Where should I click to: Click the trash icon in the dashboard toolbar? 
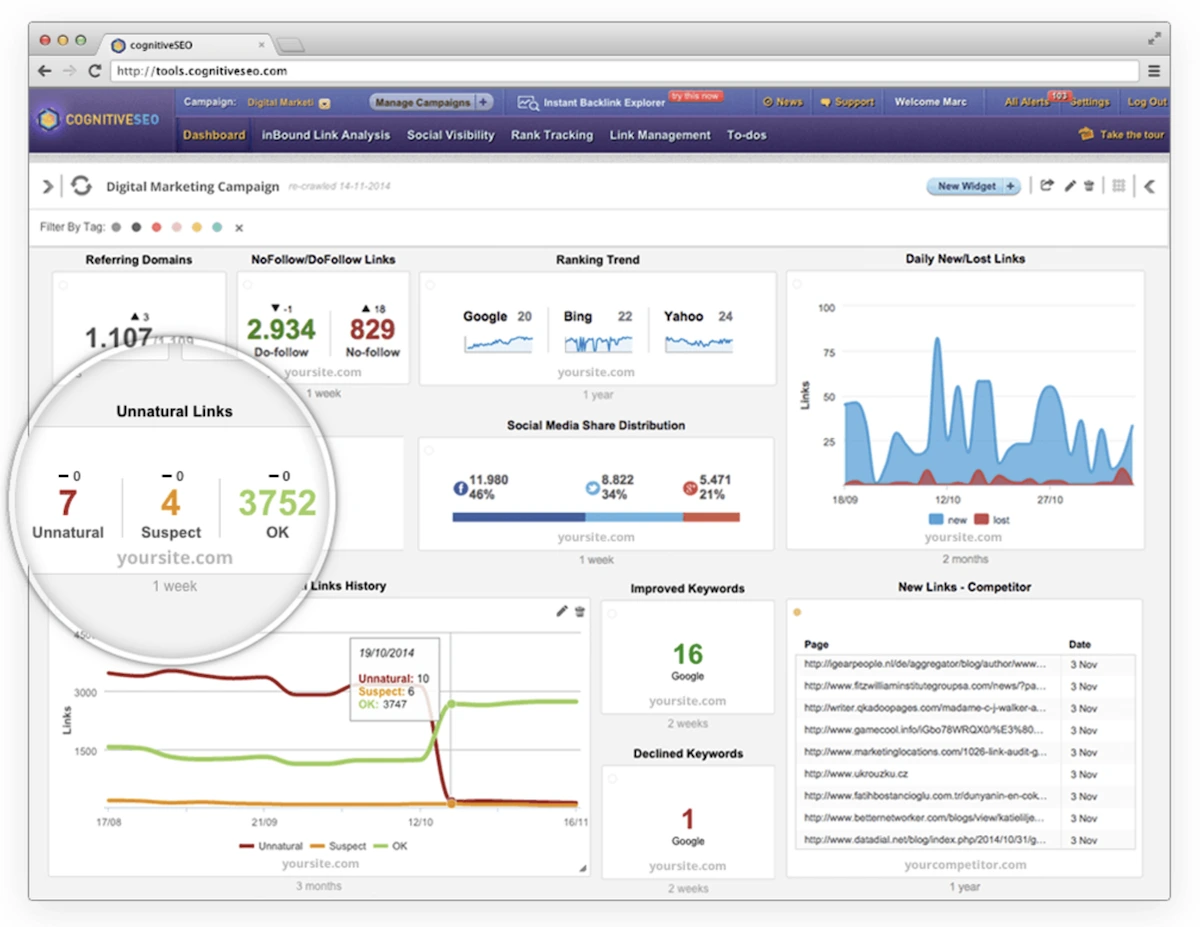tap(1090, 185)
